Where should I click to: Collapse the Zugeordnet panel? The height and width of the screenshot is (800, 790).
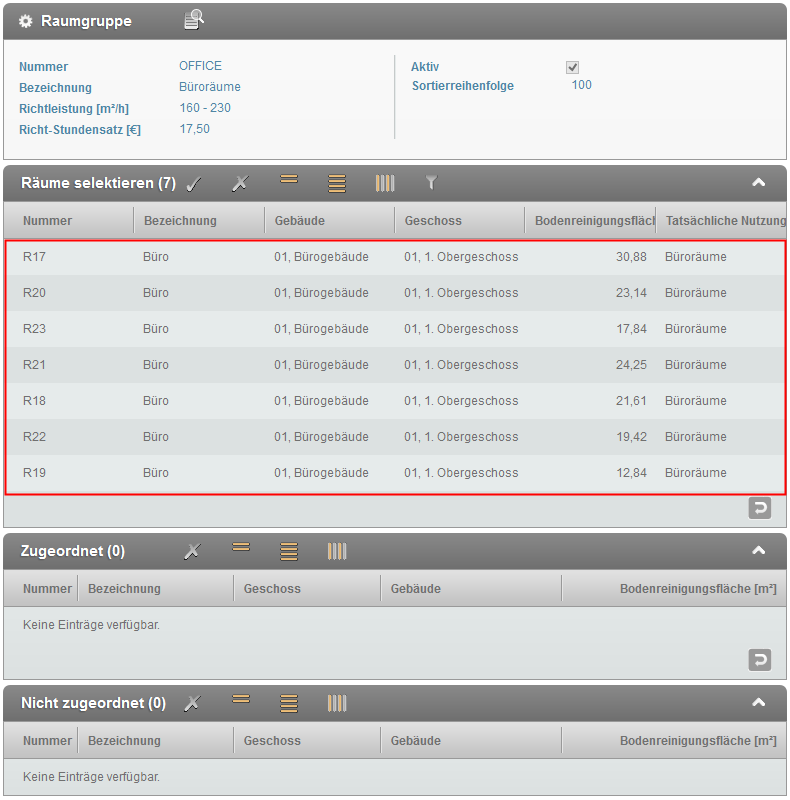[x=758, y=551]
